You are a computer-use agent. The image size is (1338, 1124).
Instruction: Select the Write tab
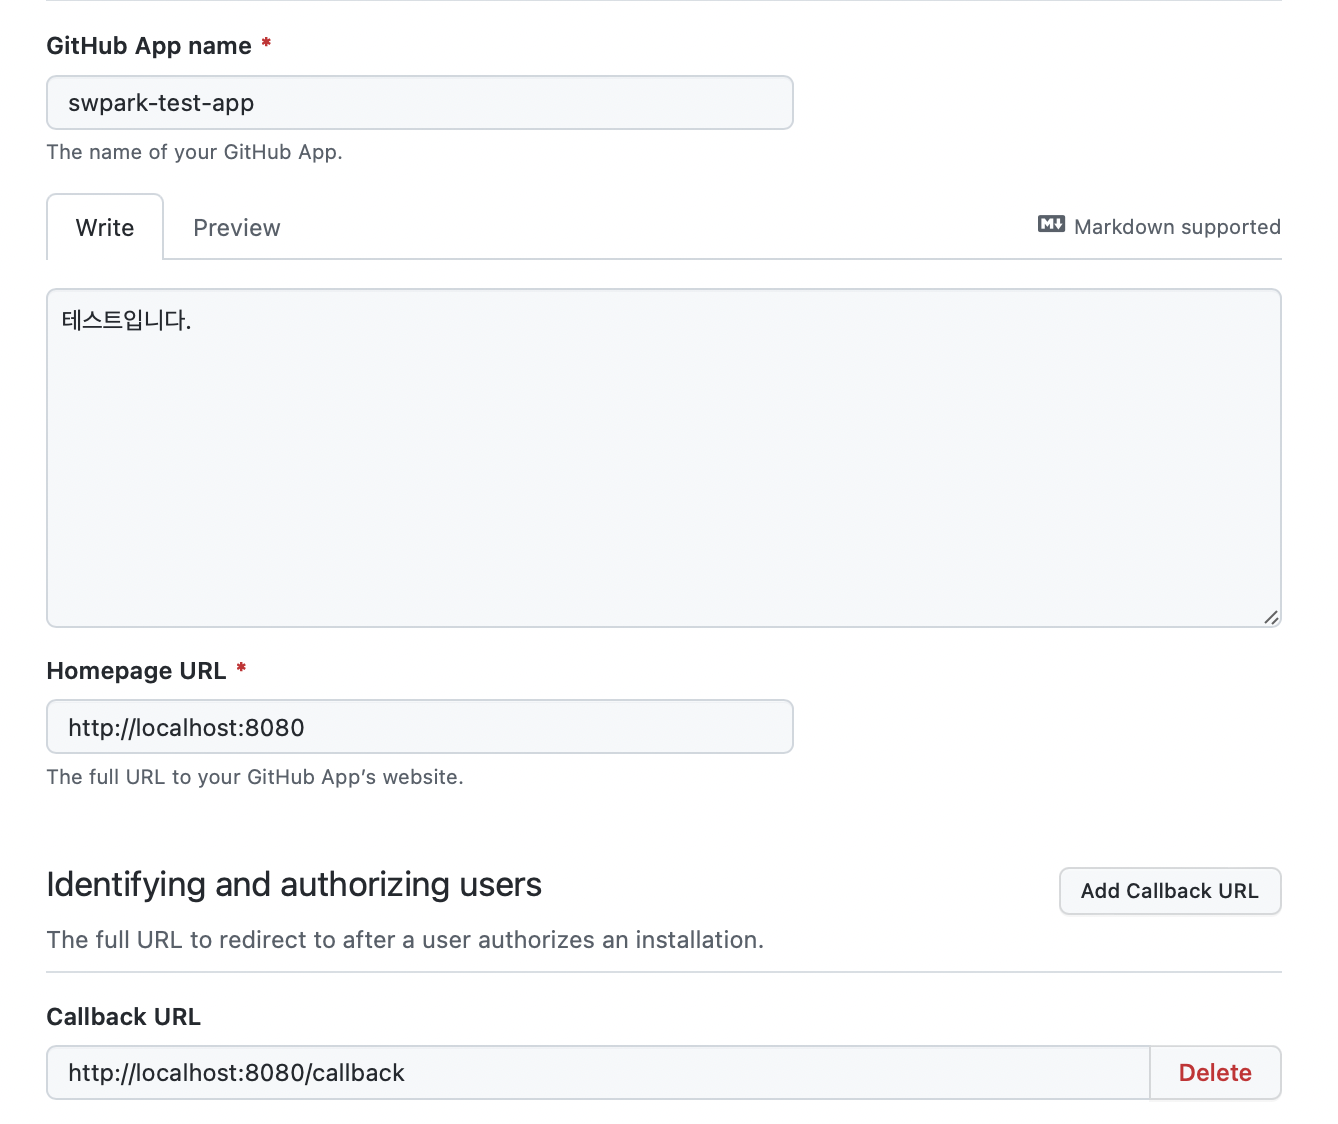pos(104,227)
